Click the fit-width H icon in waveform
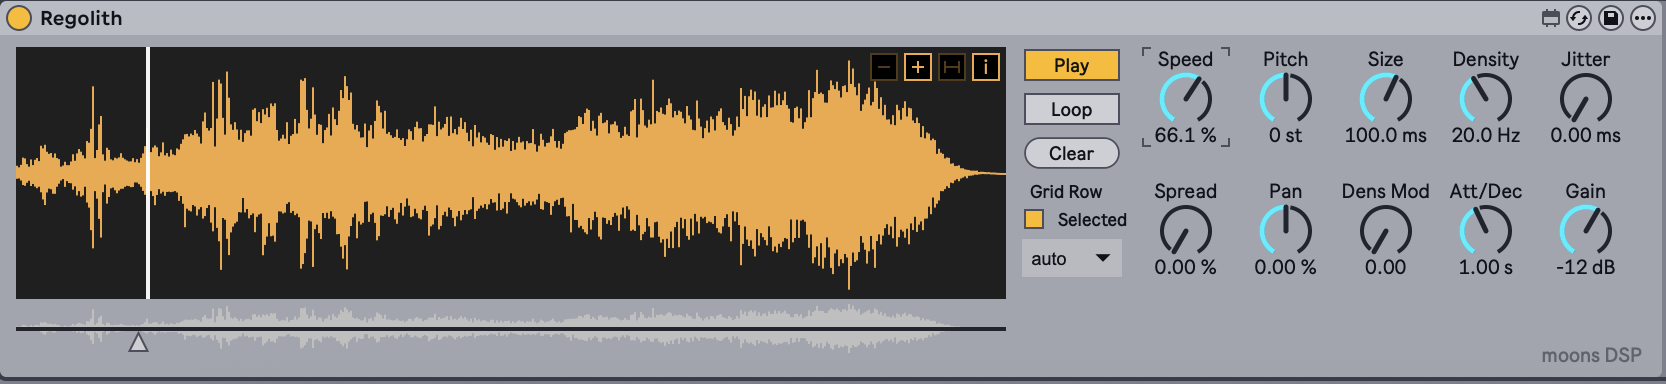This screenshot has width=1666, height=384. (952, 67)
